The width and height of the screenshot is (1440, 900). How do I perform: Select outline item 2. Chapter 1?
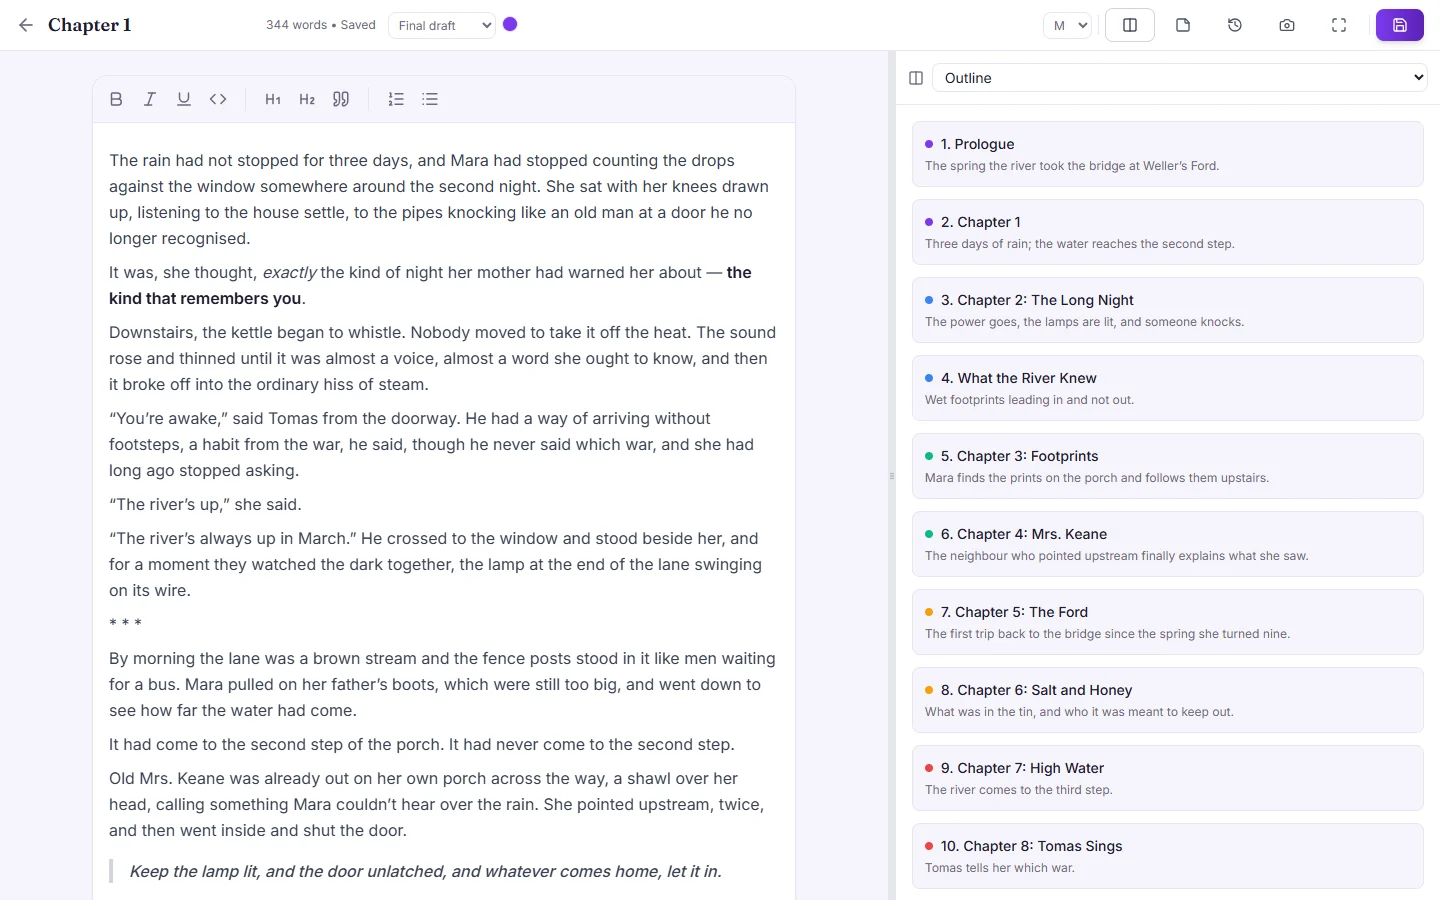click(x=1168, y=232)
